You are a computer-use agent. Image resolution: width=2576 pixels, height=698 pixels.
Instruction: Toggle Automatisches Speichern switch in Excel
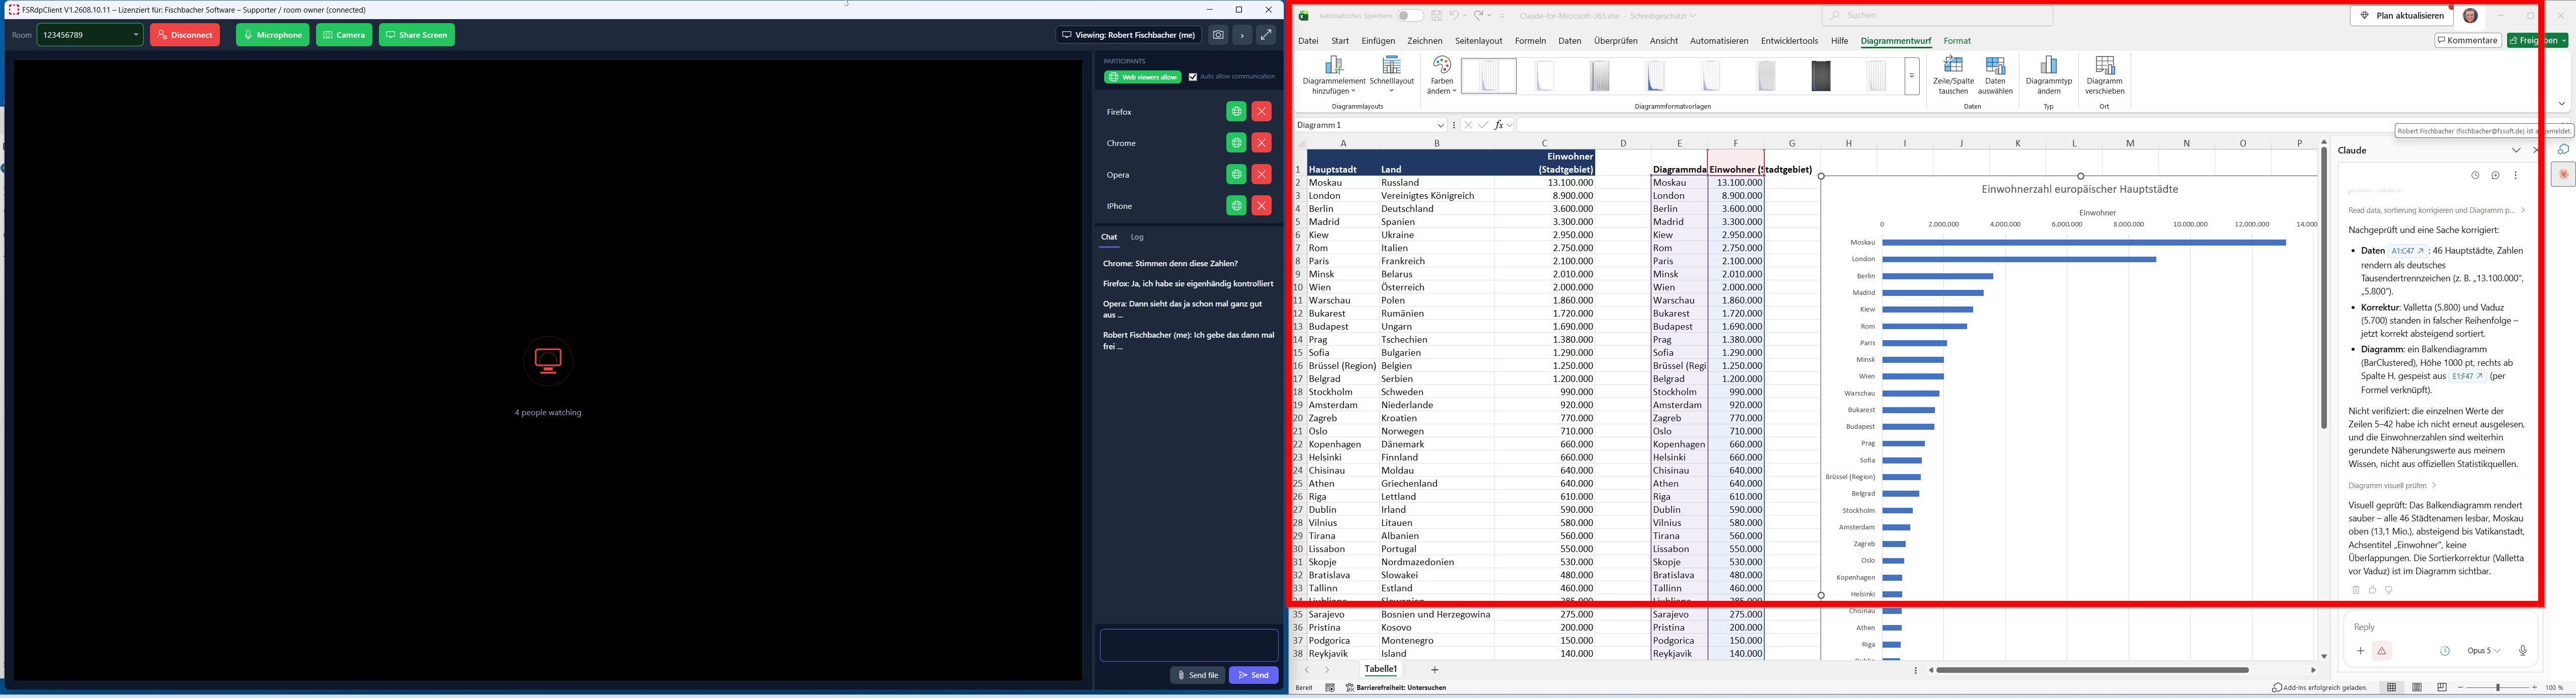(1410, 16)
